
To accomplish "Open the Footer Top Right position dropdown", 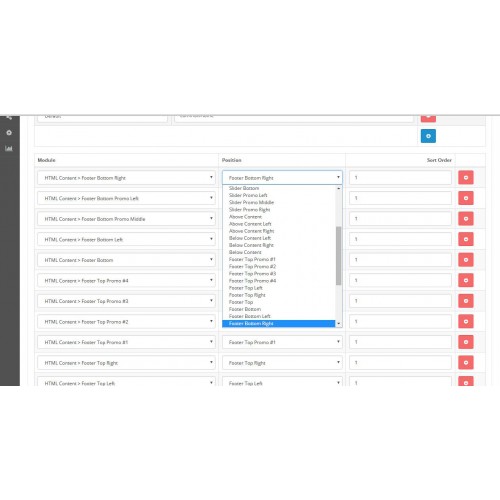I will (x=282, y=363).
